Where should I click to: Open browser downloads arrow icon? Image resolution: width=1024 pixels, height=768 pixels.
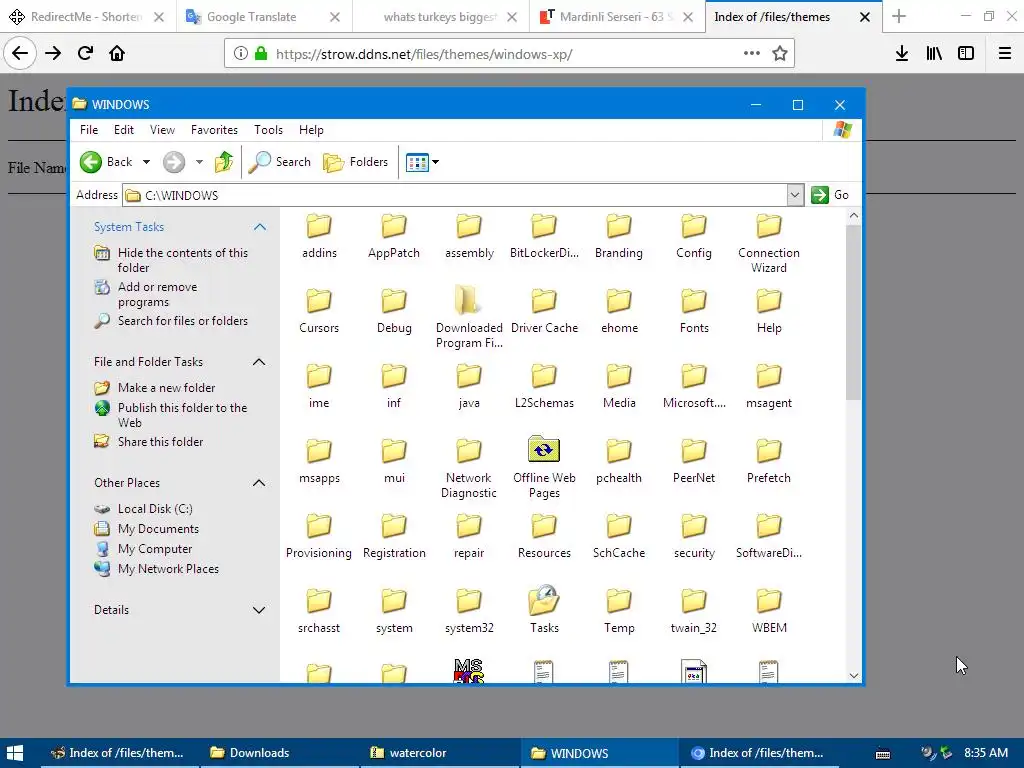pyautogui.click(x=902, y=54)
